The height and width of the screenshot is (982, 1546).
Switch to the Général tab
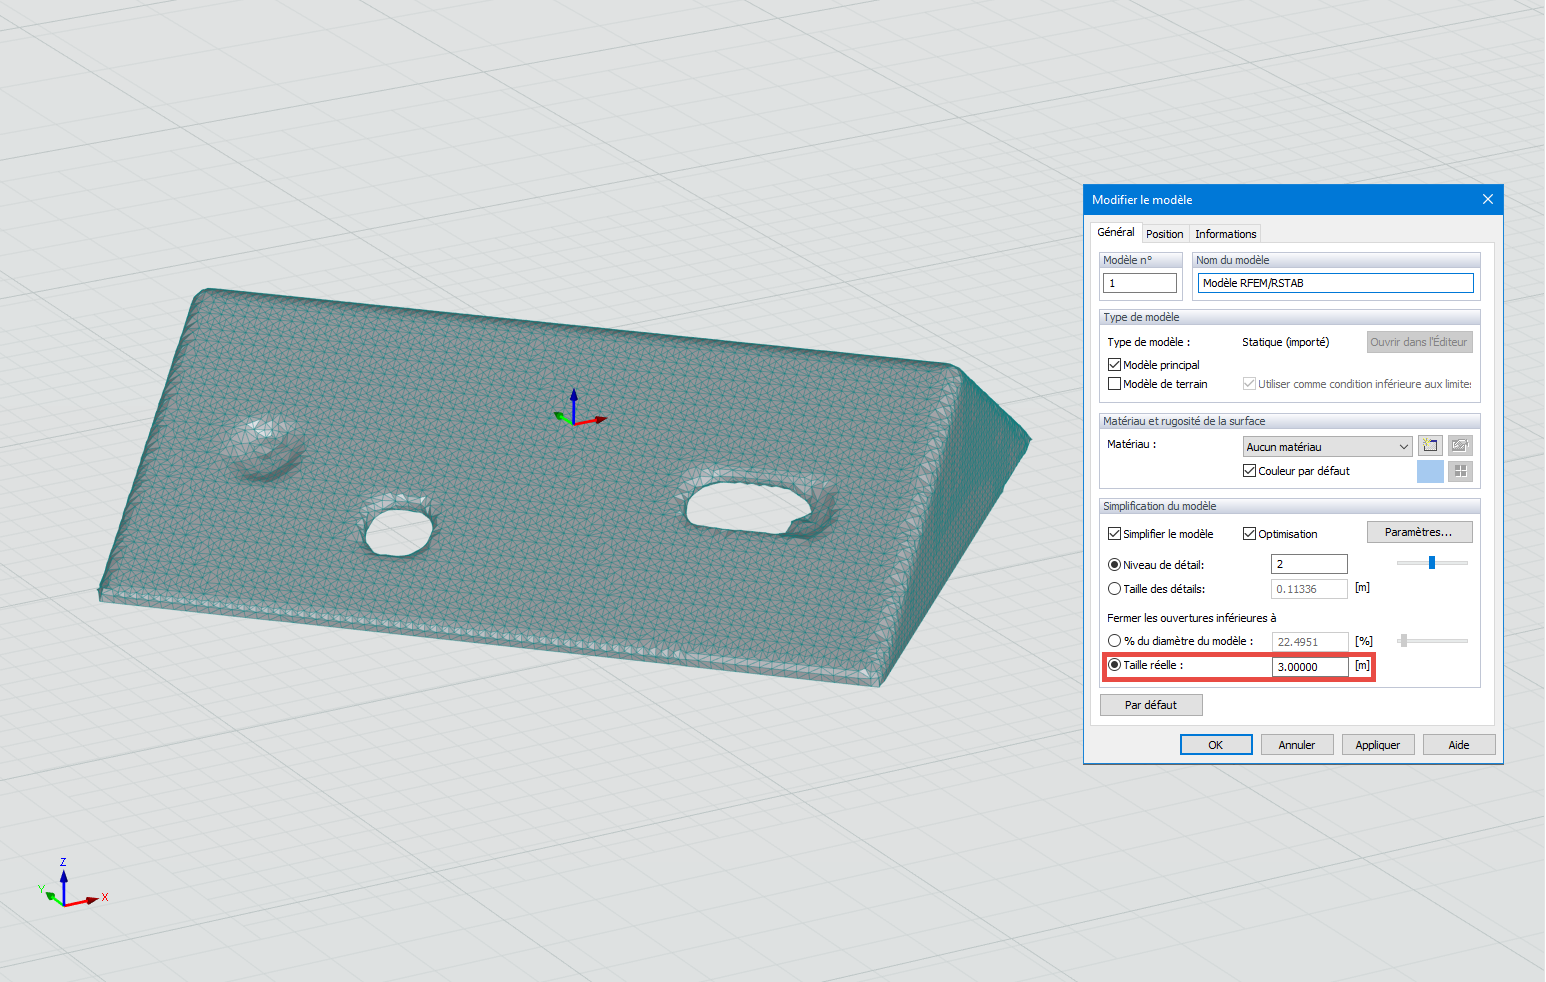tap(1116, 232)
